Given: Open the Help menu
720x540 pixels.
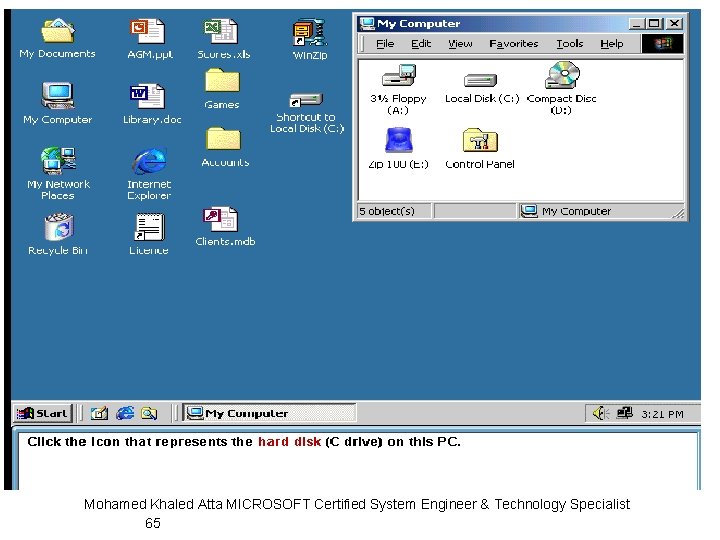Looking at the screenshot, I should (612, 44).
